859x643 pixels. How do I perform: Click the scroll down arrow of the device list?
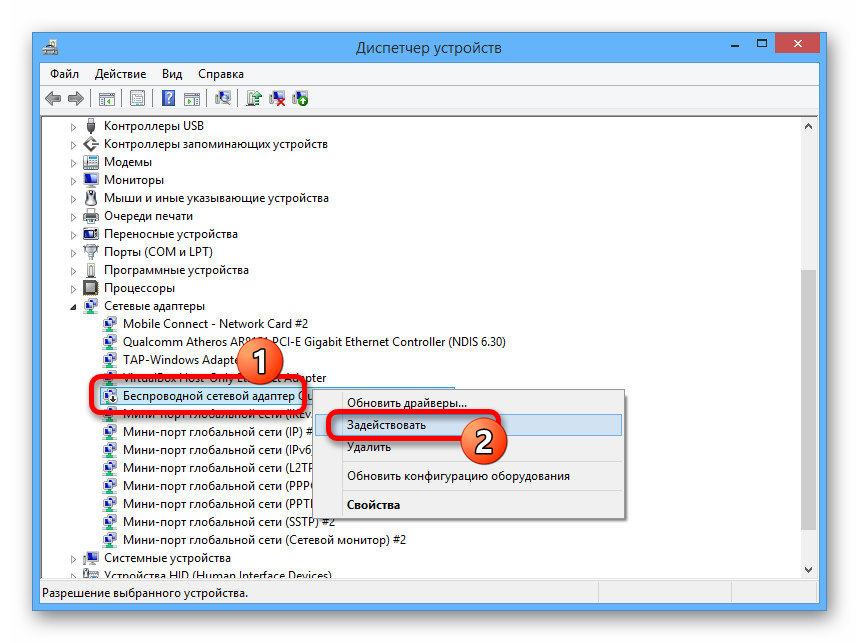tap(808, 570)
